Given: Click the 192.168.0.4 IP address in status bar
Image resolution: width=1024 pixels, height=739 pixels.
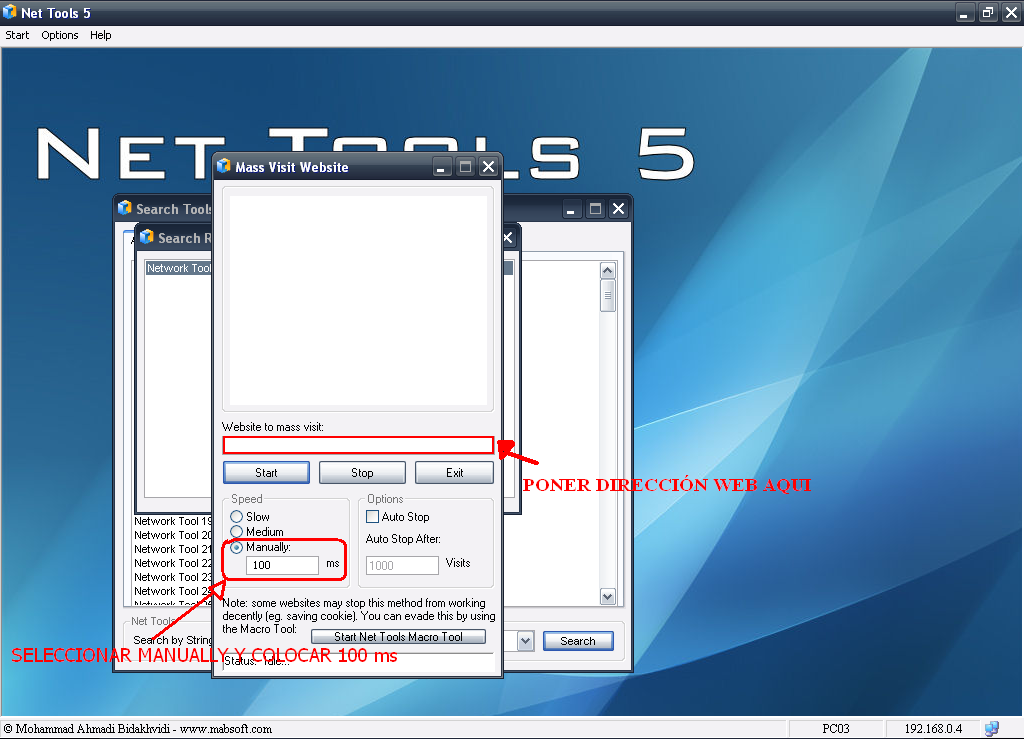Looking at the screenshot, I should point(933,729).
